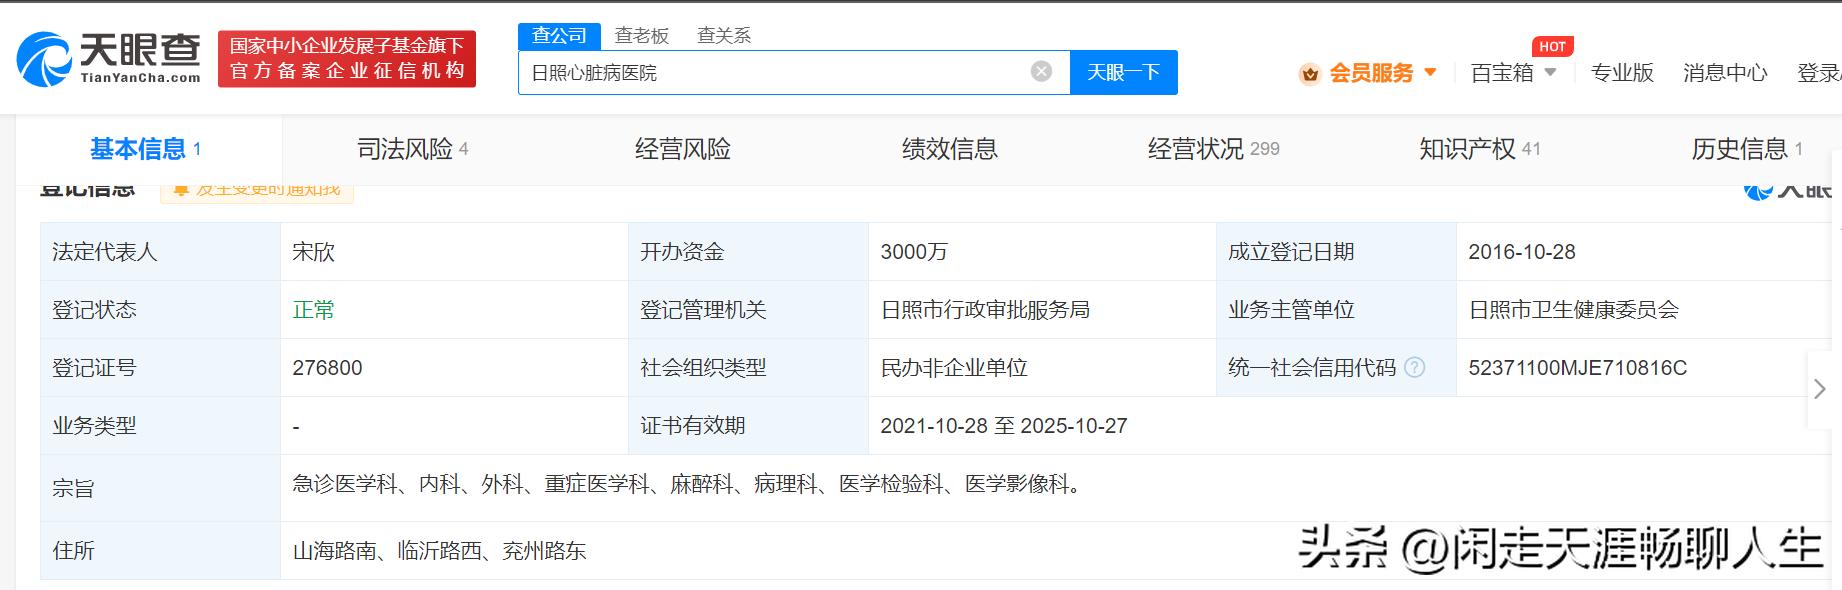The width and height of the screenshot is (1842, 590).
Task: Click the red 国家中小企业发展子基金旗下 banner
Action: click(x=347, y=58)
